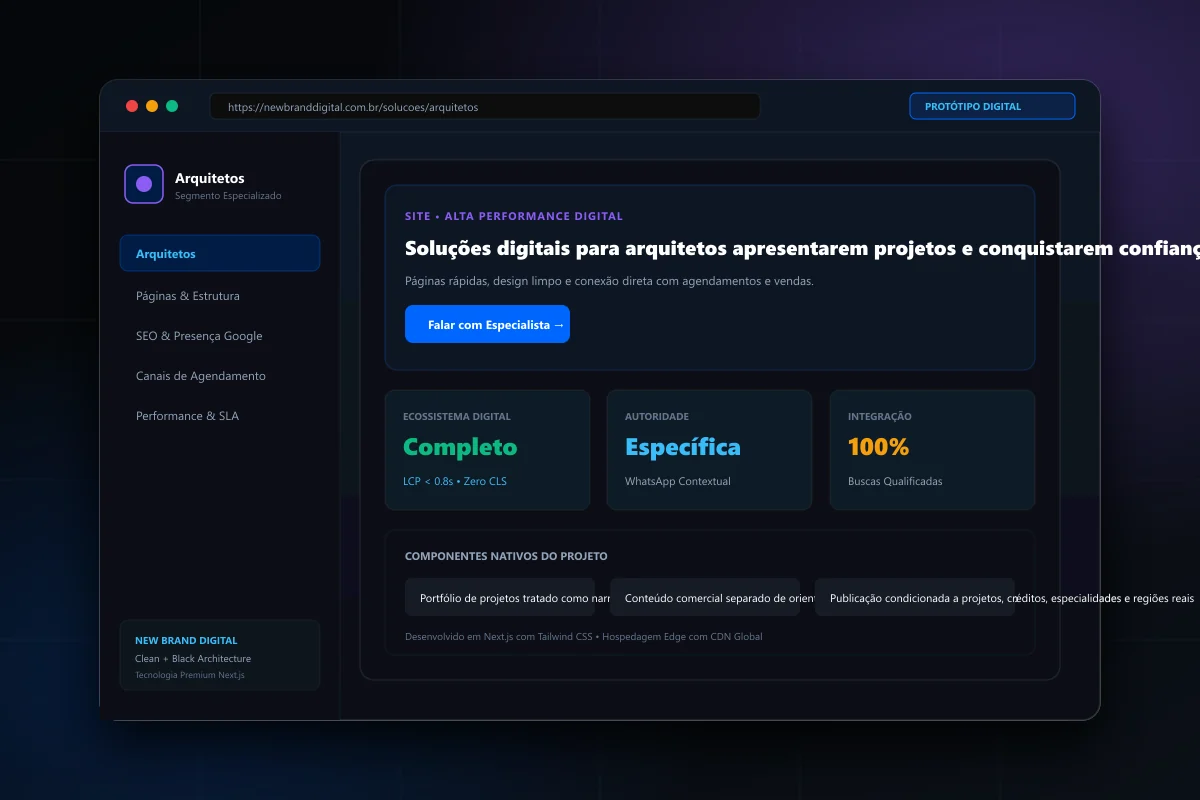Click the red close window dot

(x=132, y=106)
